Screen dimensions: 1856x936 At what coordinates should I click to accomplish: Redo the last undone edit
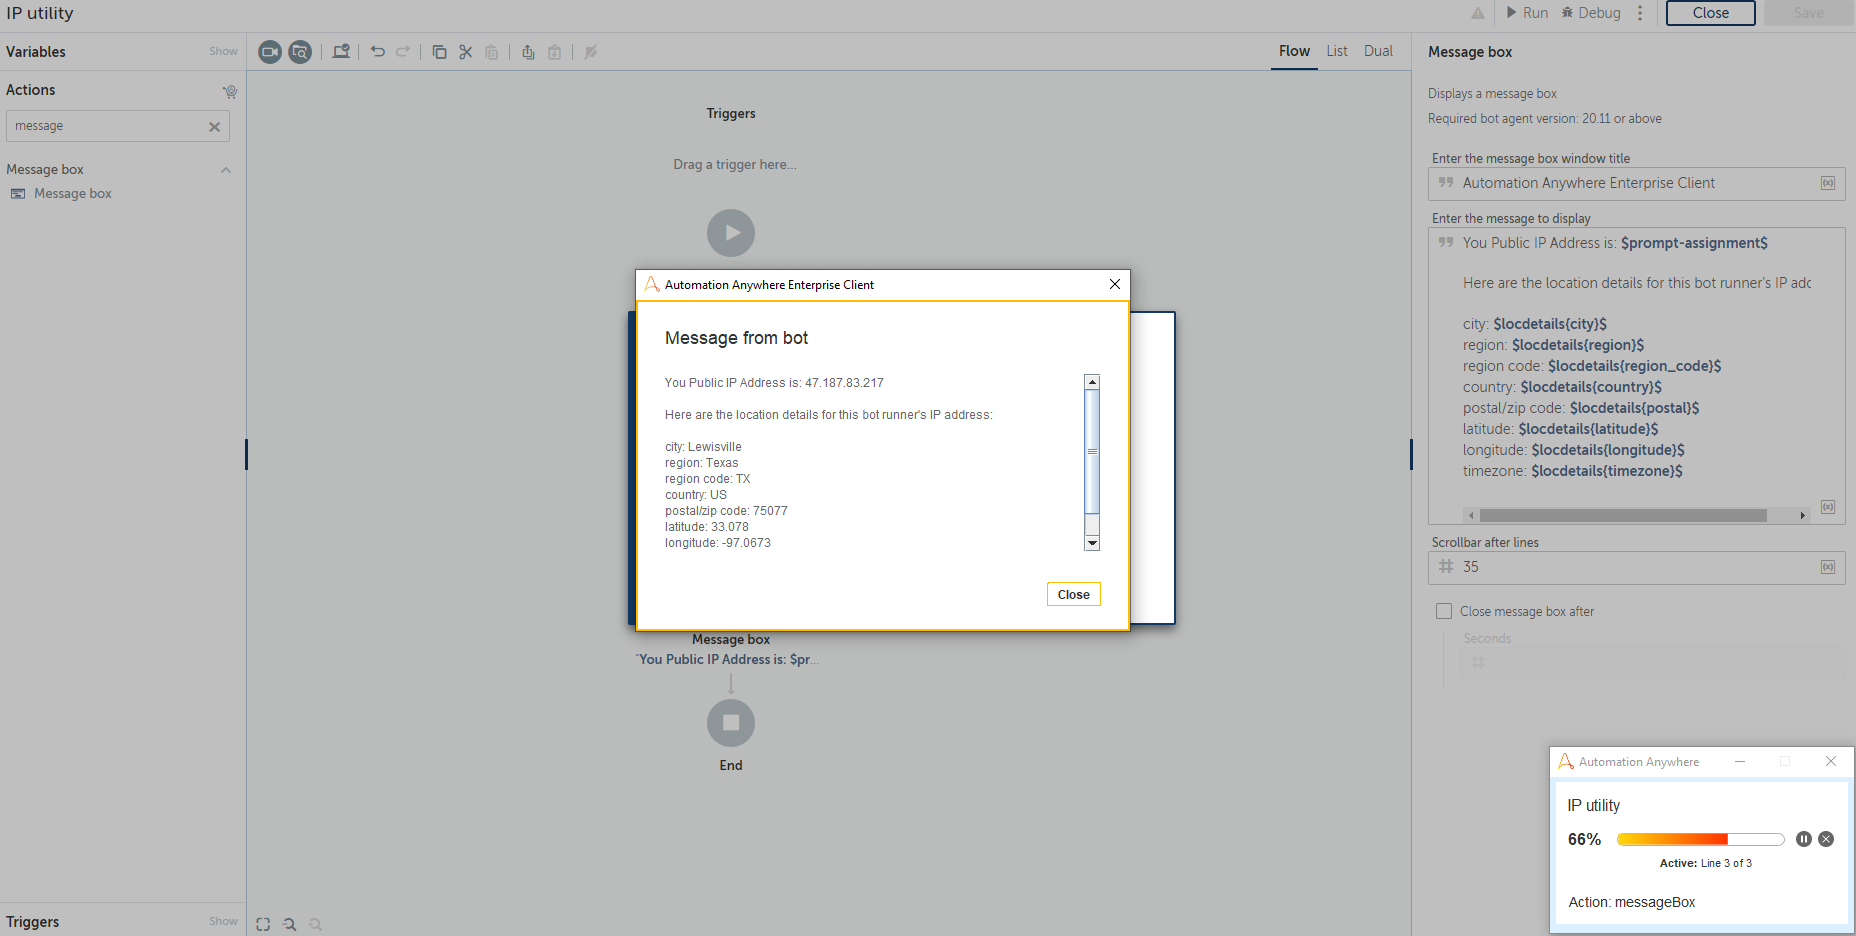click(x=403, y=52)
